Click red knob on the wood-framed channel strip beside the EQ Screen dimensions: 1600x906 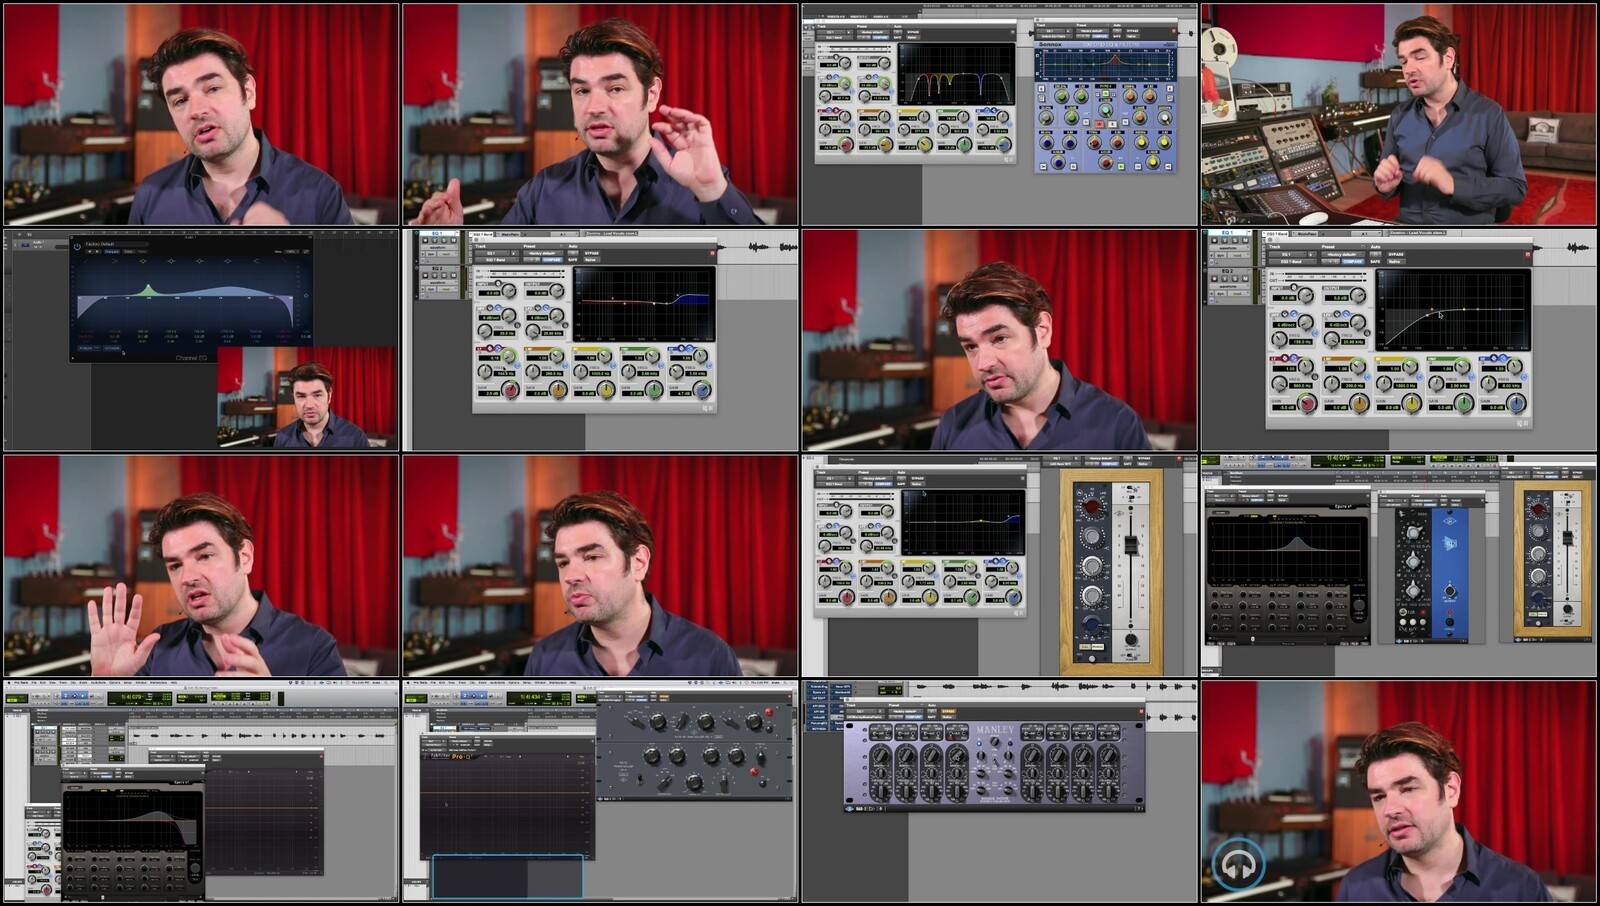1092,507
